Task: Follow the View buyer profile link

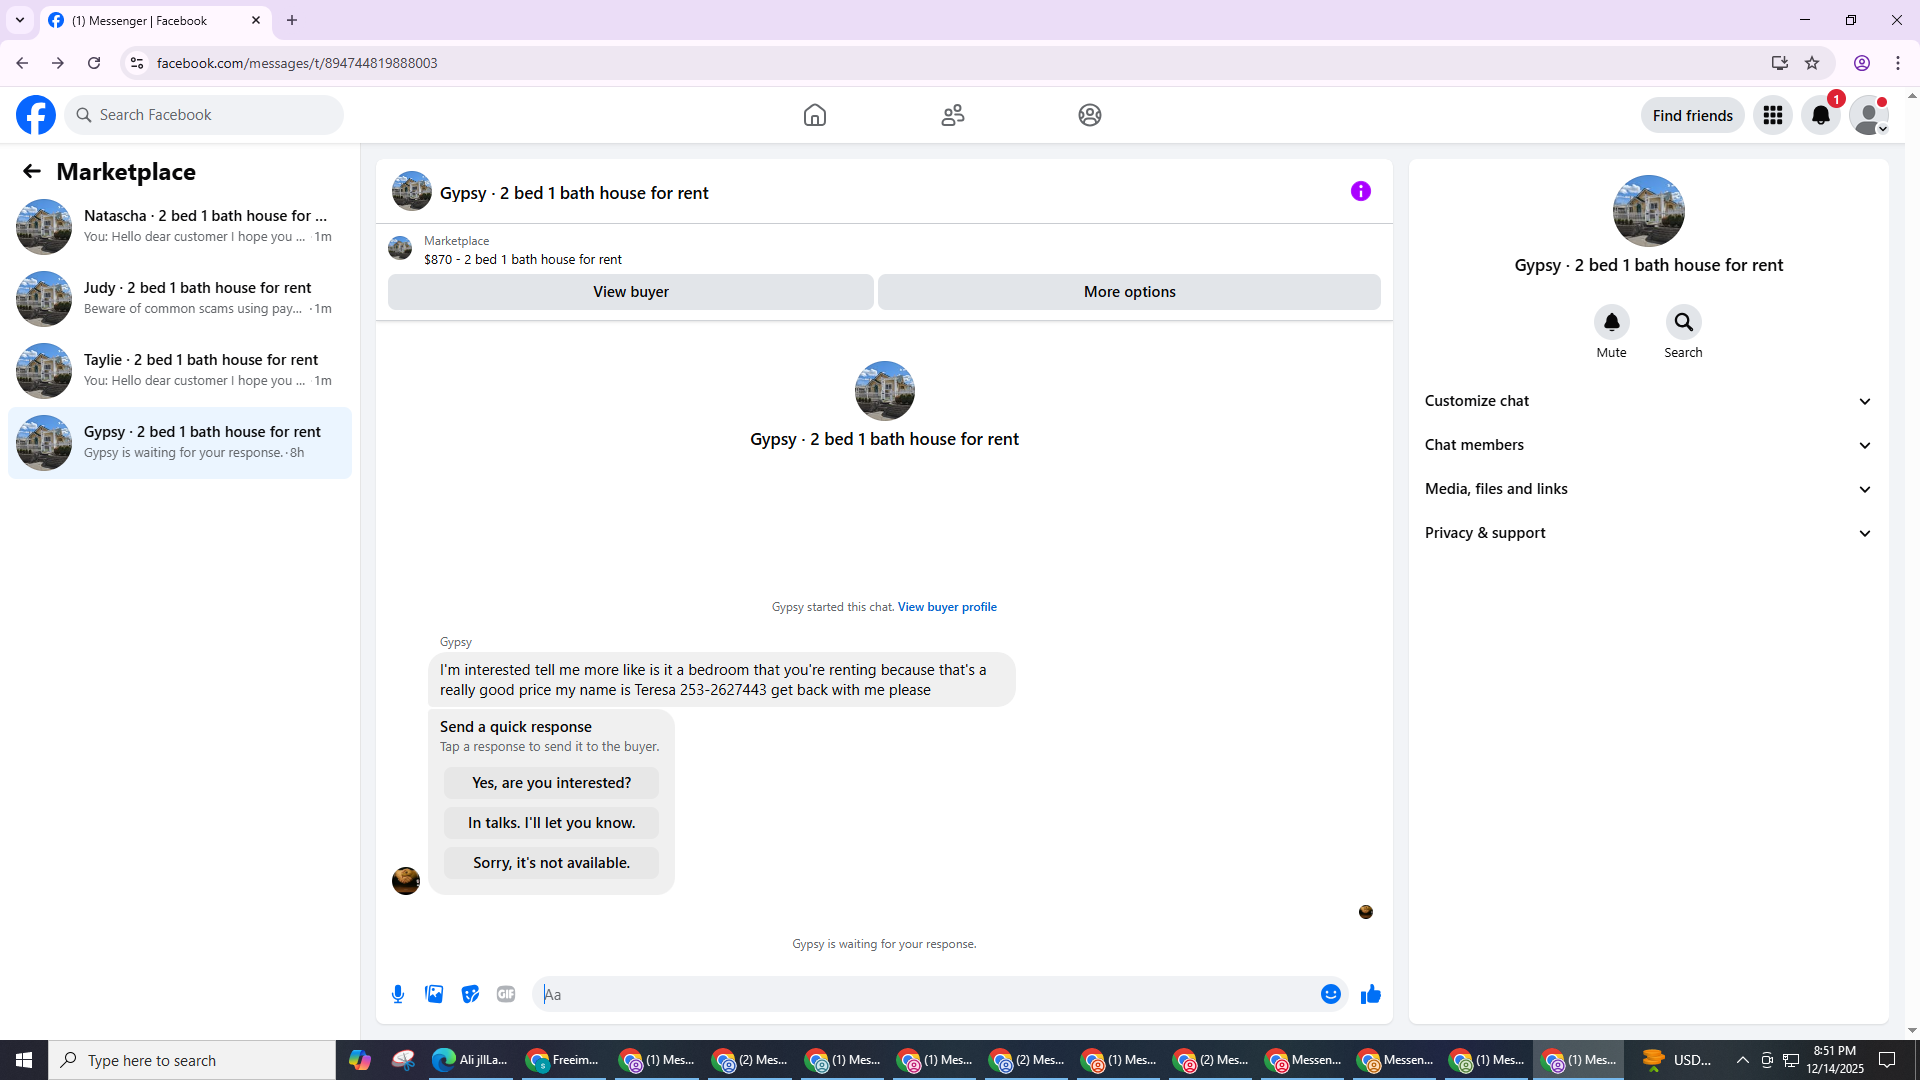Action: point(946,607)
